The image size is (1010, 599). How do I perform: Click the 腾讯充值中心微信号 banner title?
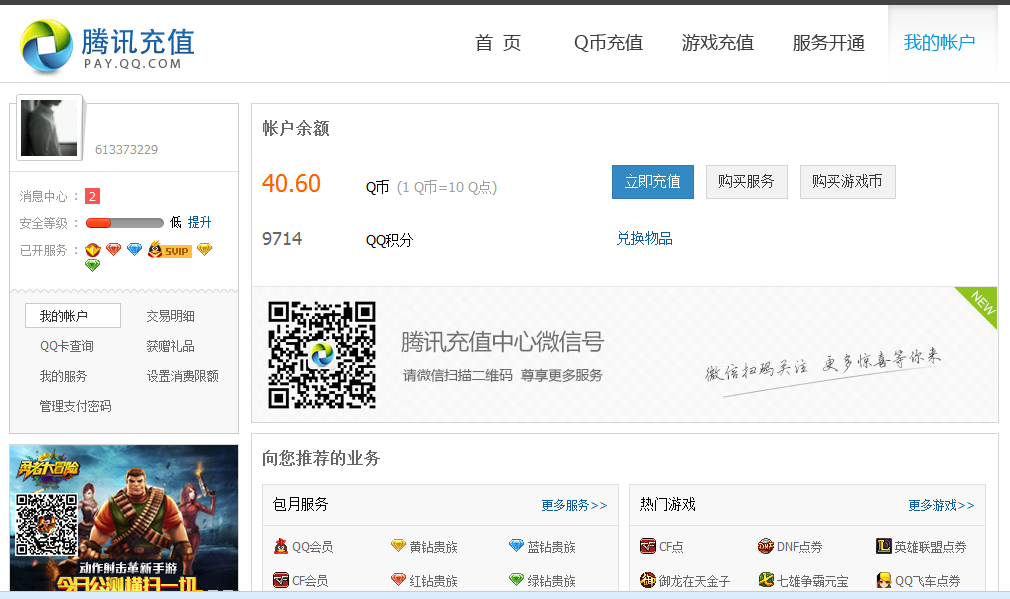click(x=502, y=342)
